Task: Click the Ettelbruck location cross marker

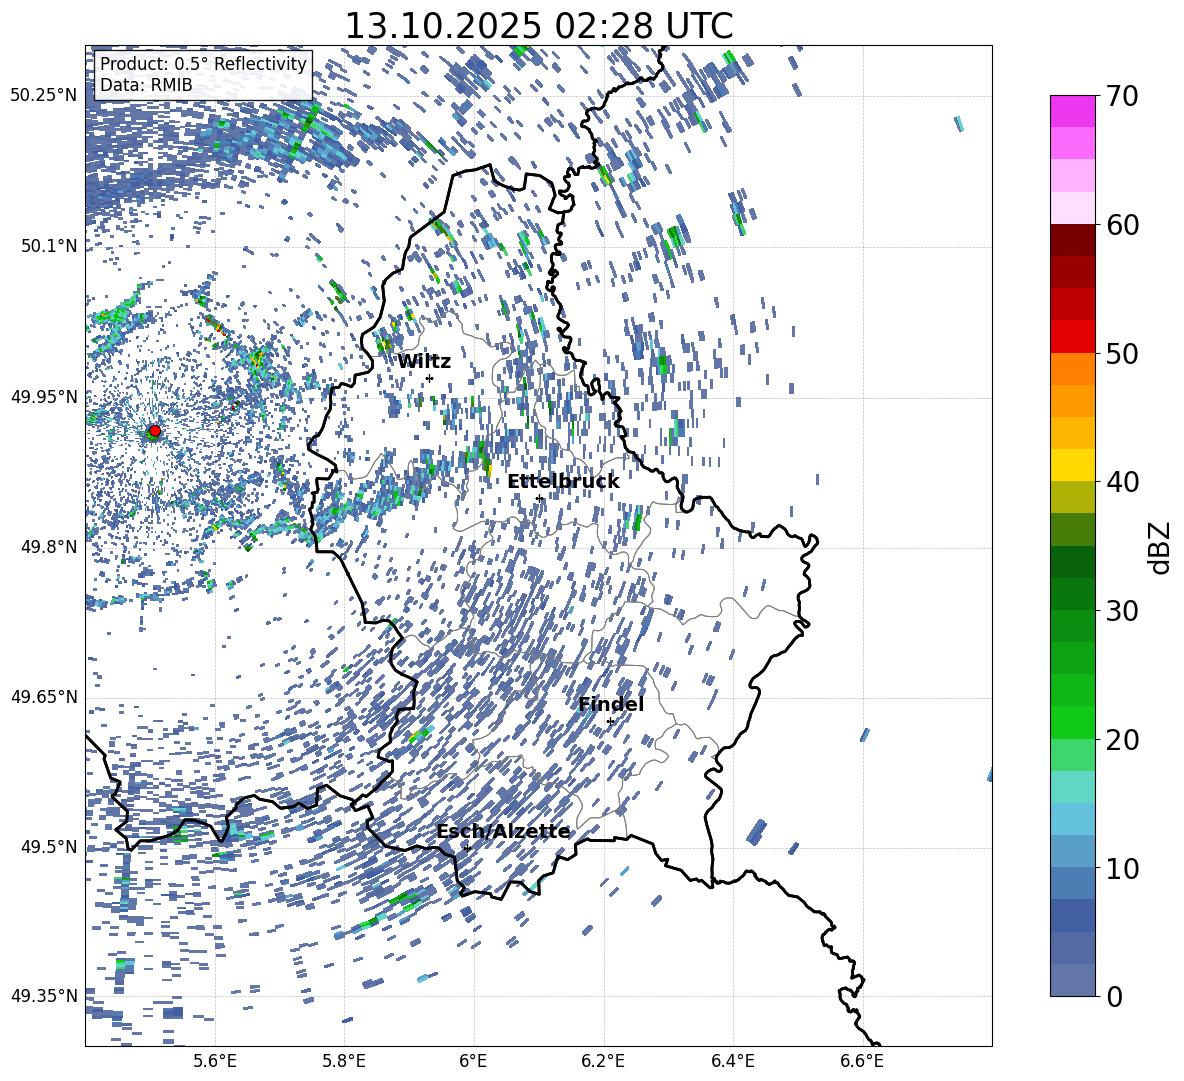Action: click(539, 498)
